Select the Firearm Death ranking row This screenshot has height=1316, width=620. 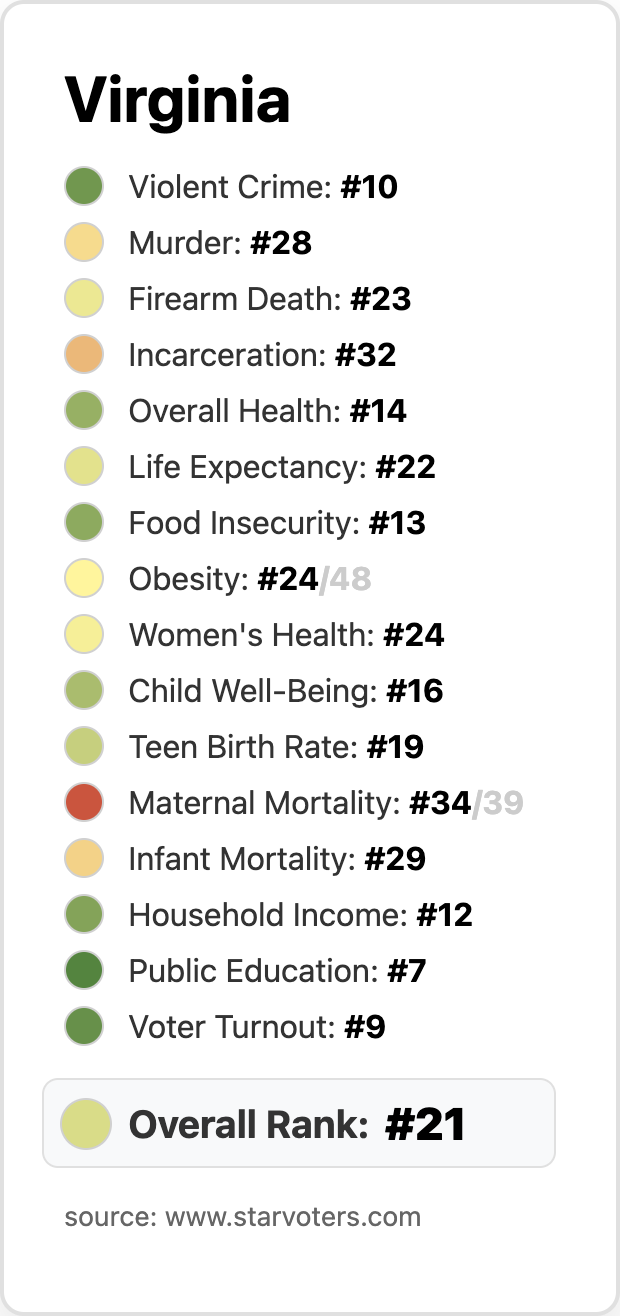click(270, 299)
